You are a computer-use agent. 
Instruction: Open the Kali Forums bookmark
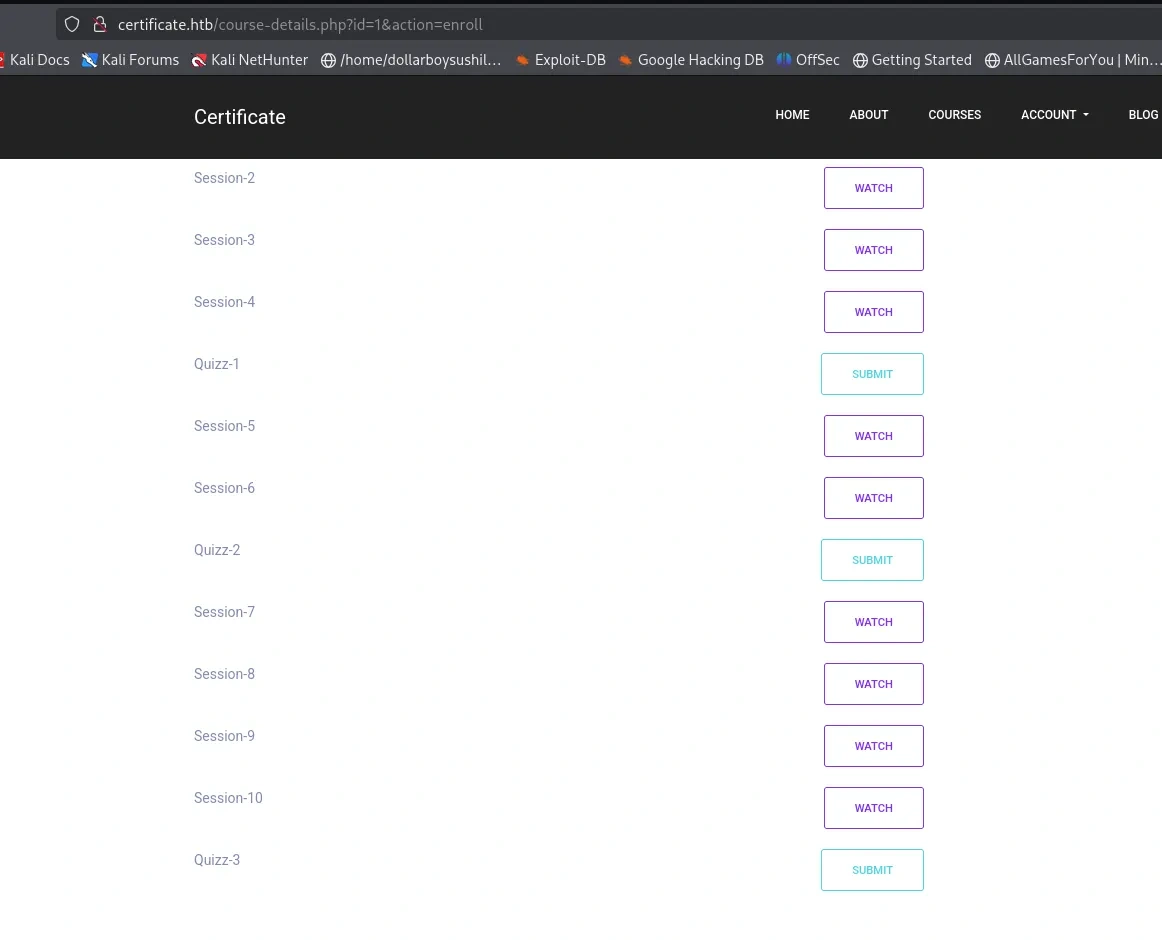[x=131, y=60]
